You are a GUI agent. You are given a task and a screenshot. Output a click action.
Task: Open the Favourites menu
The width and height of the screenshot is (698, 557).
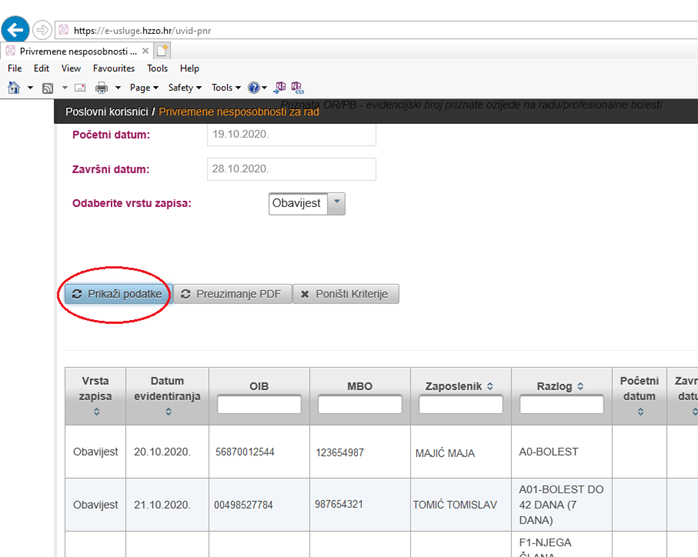[113, 68]
